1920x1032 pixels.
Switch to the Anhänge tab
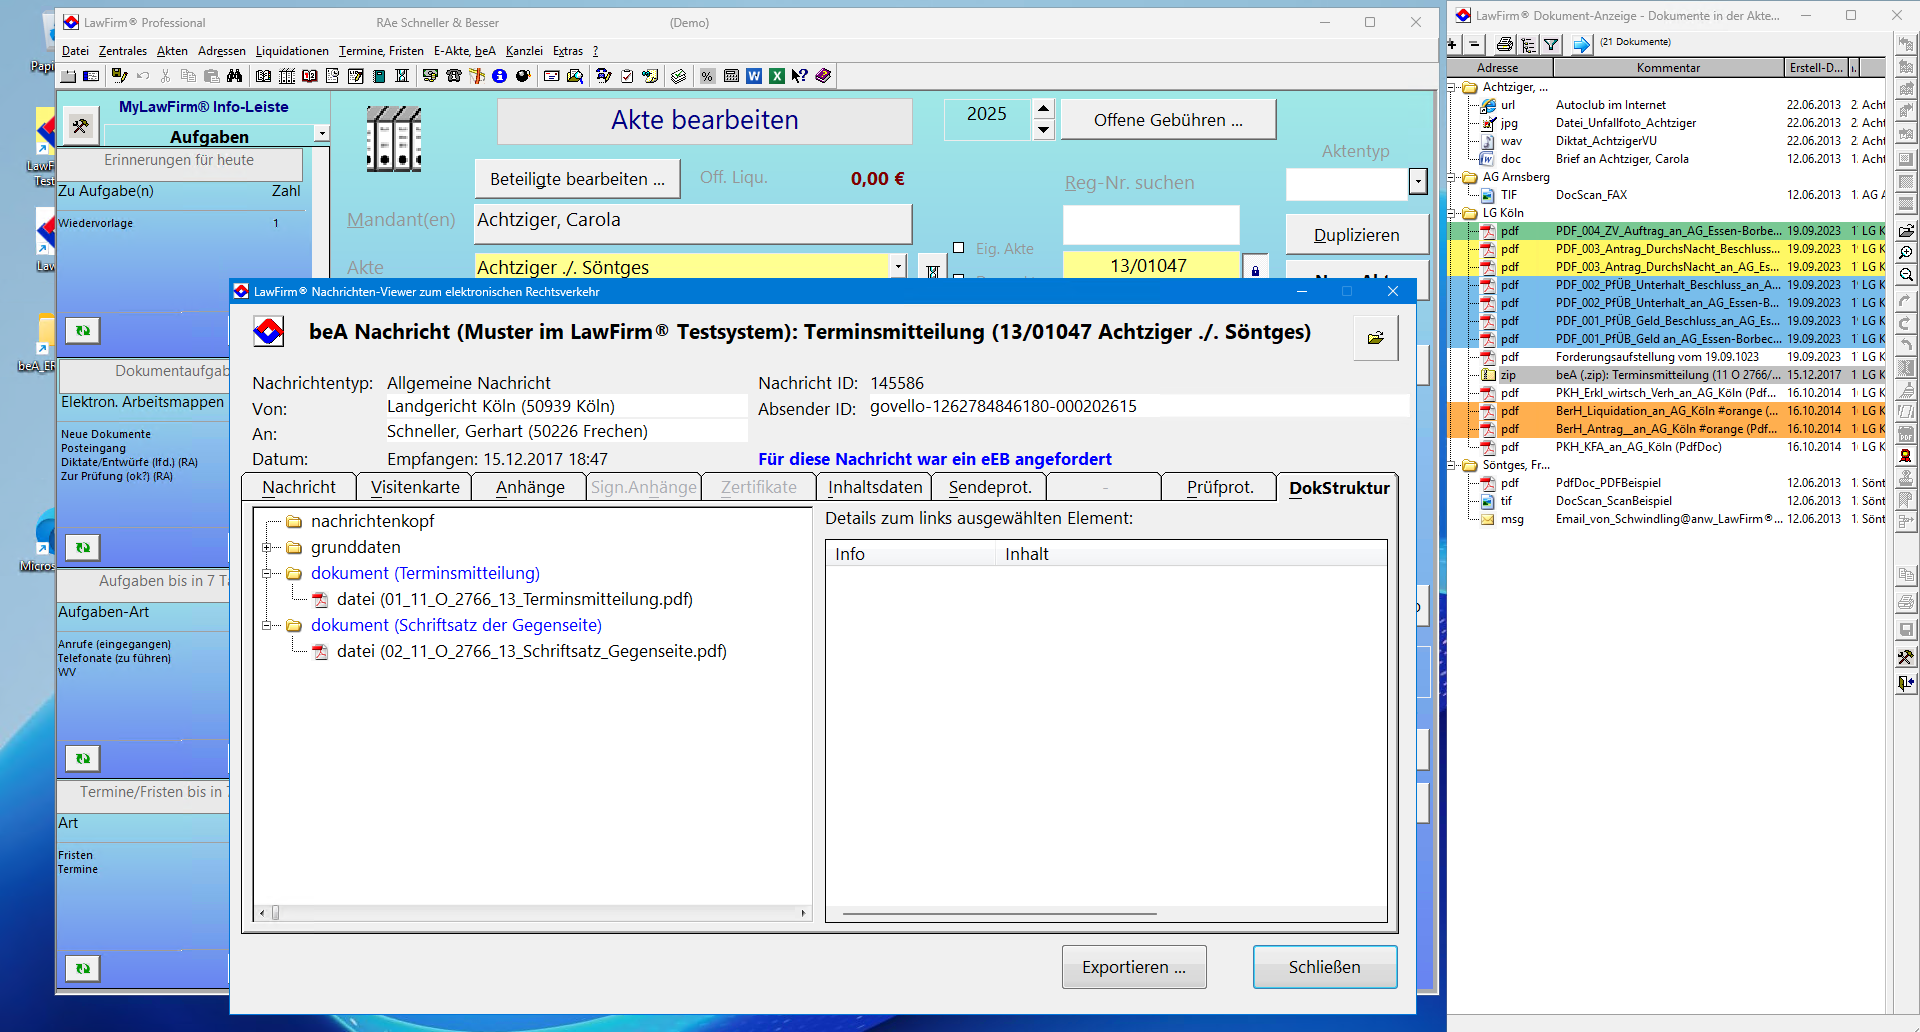(x=530, y=487)
